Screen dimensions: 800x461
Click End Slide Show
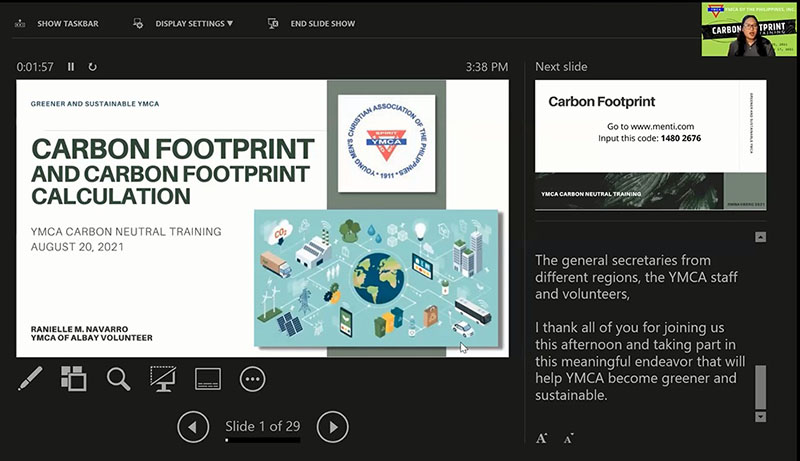(x=322, y=23)
